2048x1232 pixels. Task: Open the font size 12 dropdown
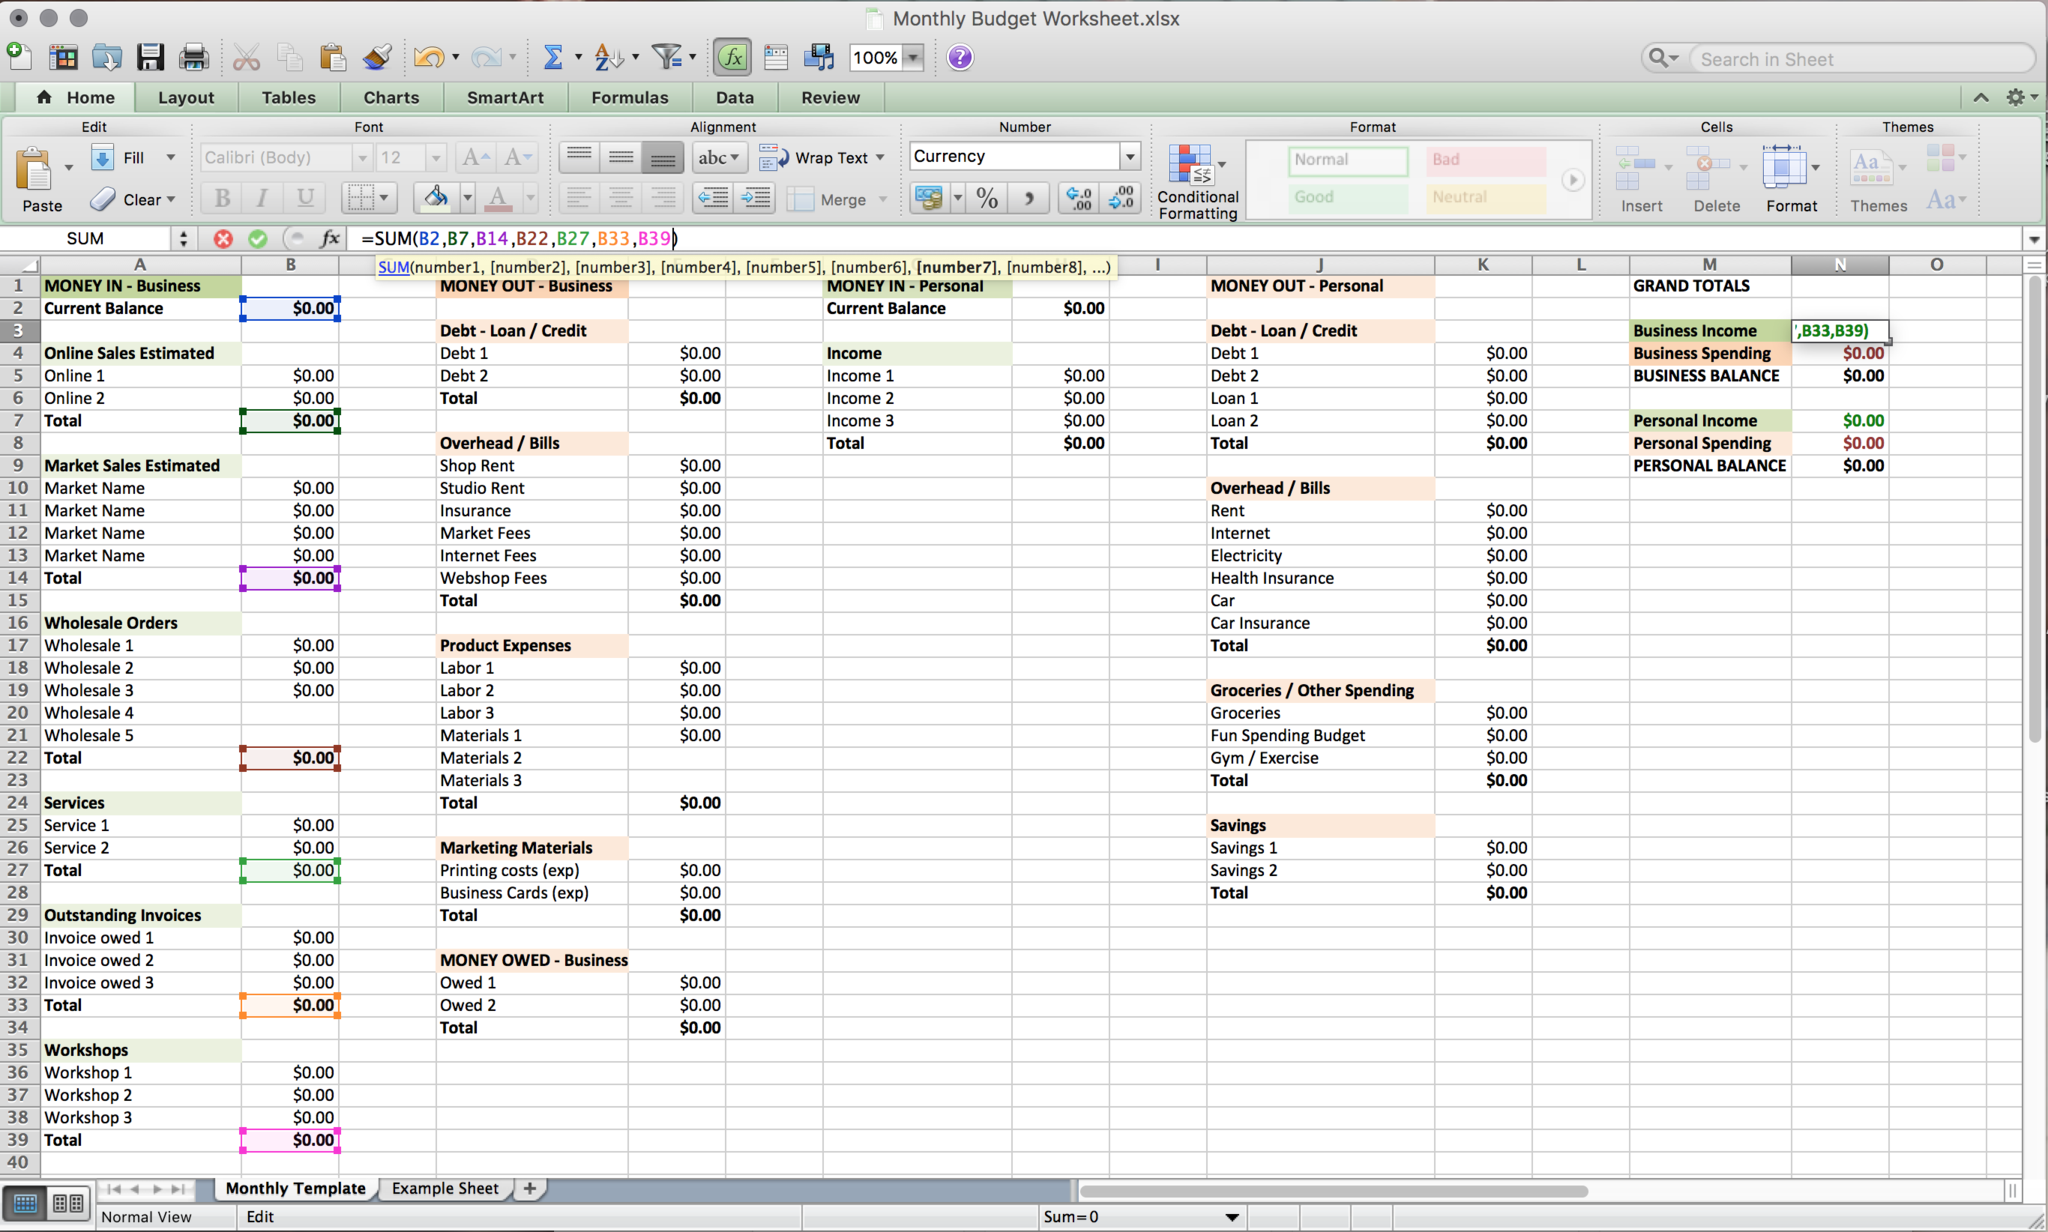point(435,158)
